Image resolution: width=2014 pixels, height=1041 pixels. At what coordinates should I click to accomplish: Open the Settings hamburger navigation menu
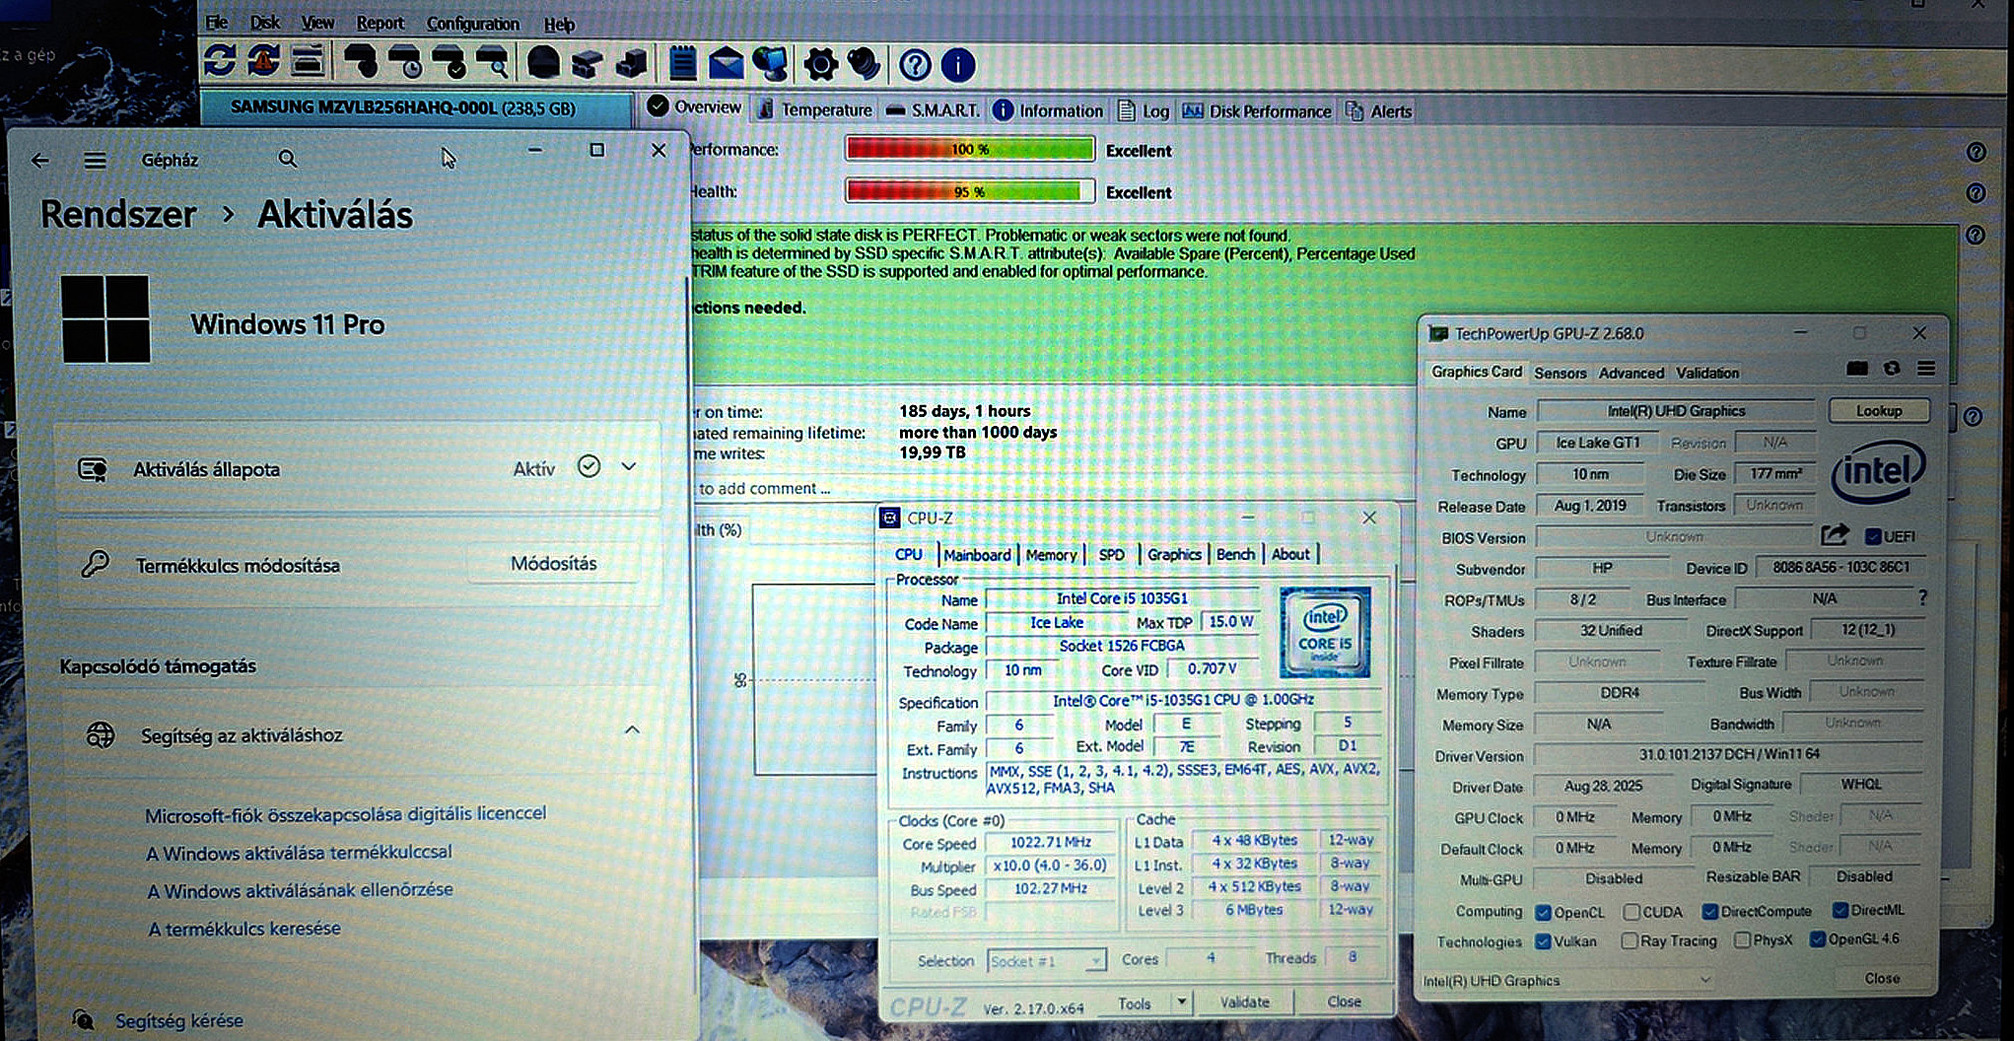95,160
